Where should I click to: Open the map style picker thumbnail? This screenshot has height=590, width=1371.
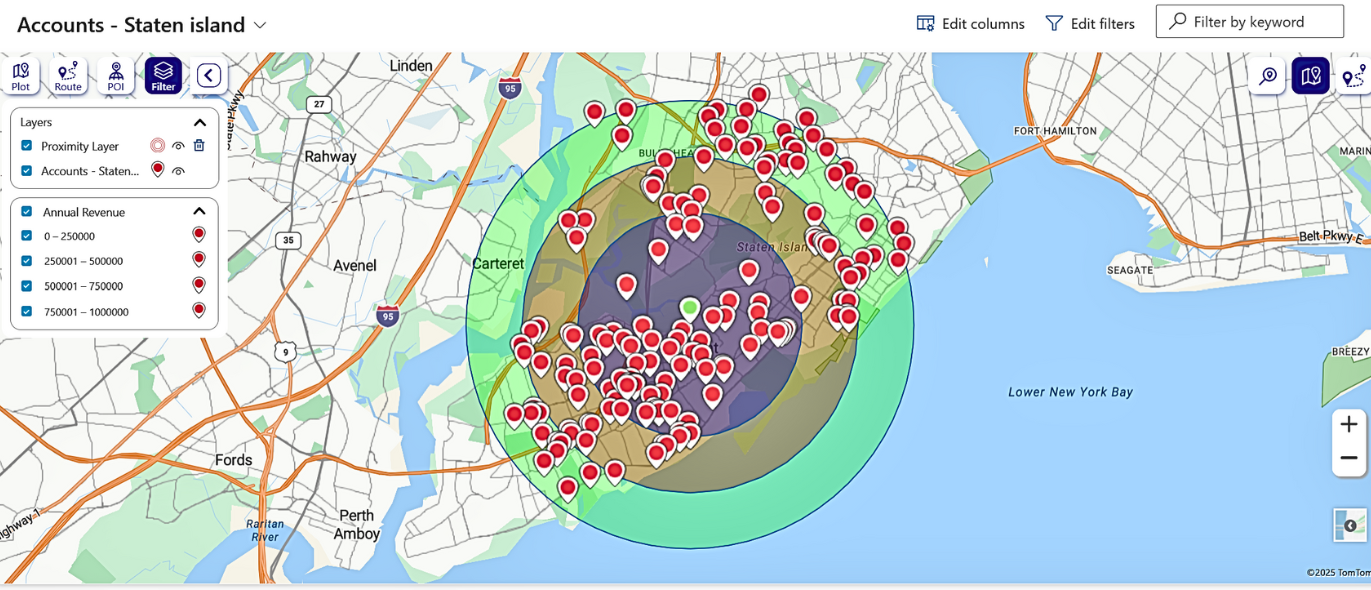[1349, 525]
